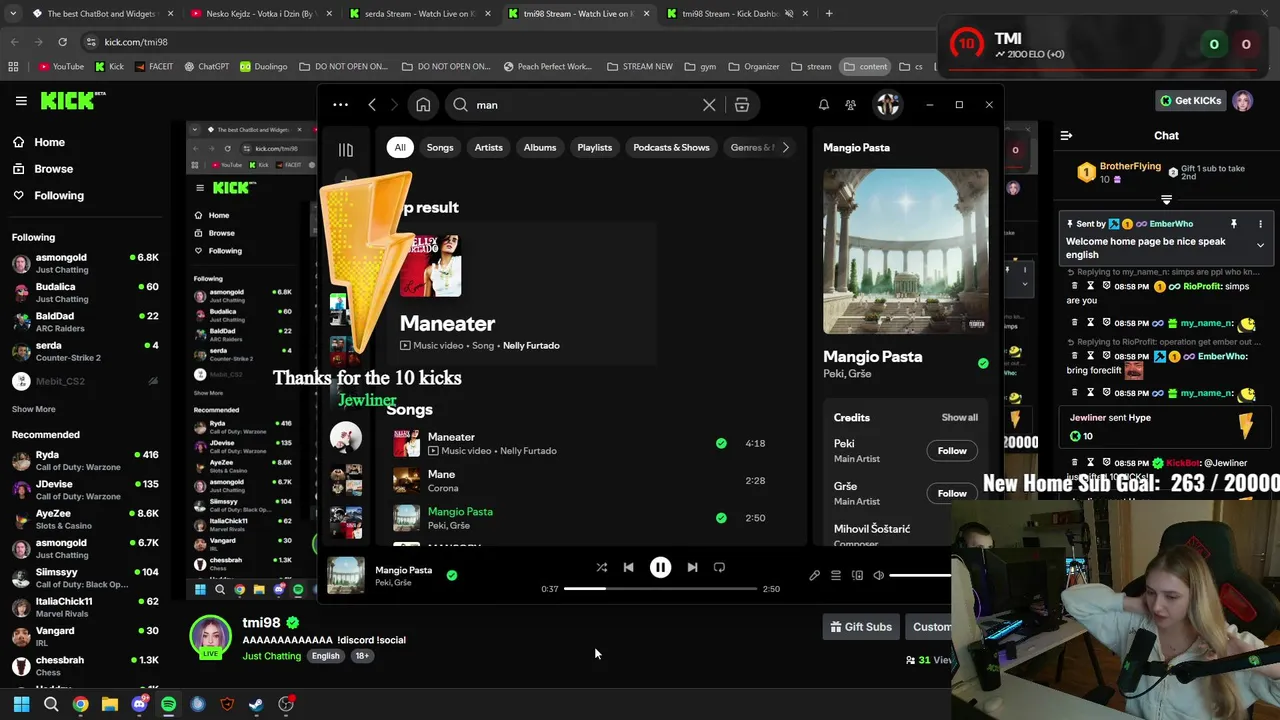Select the Podcasts & Shows filter chip
1280x720 pixels.
point(671,147)
